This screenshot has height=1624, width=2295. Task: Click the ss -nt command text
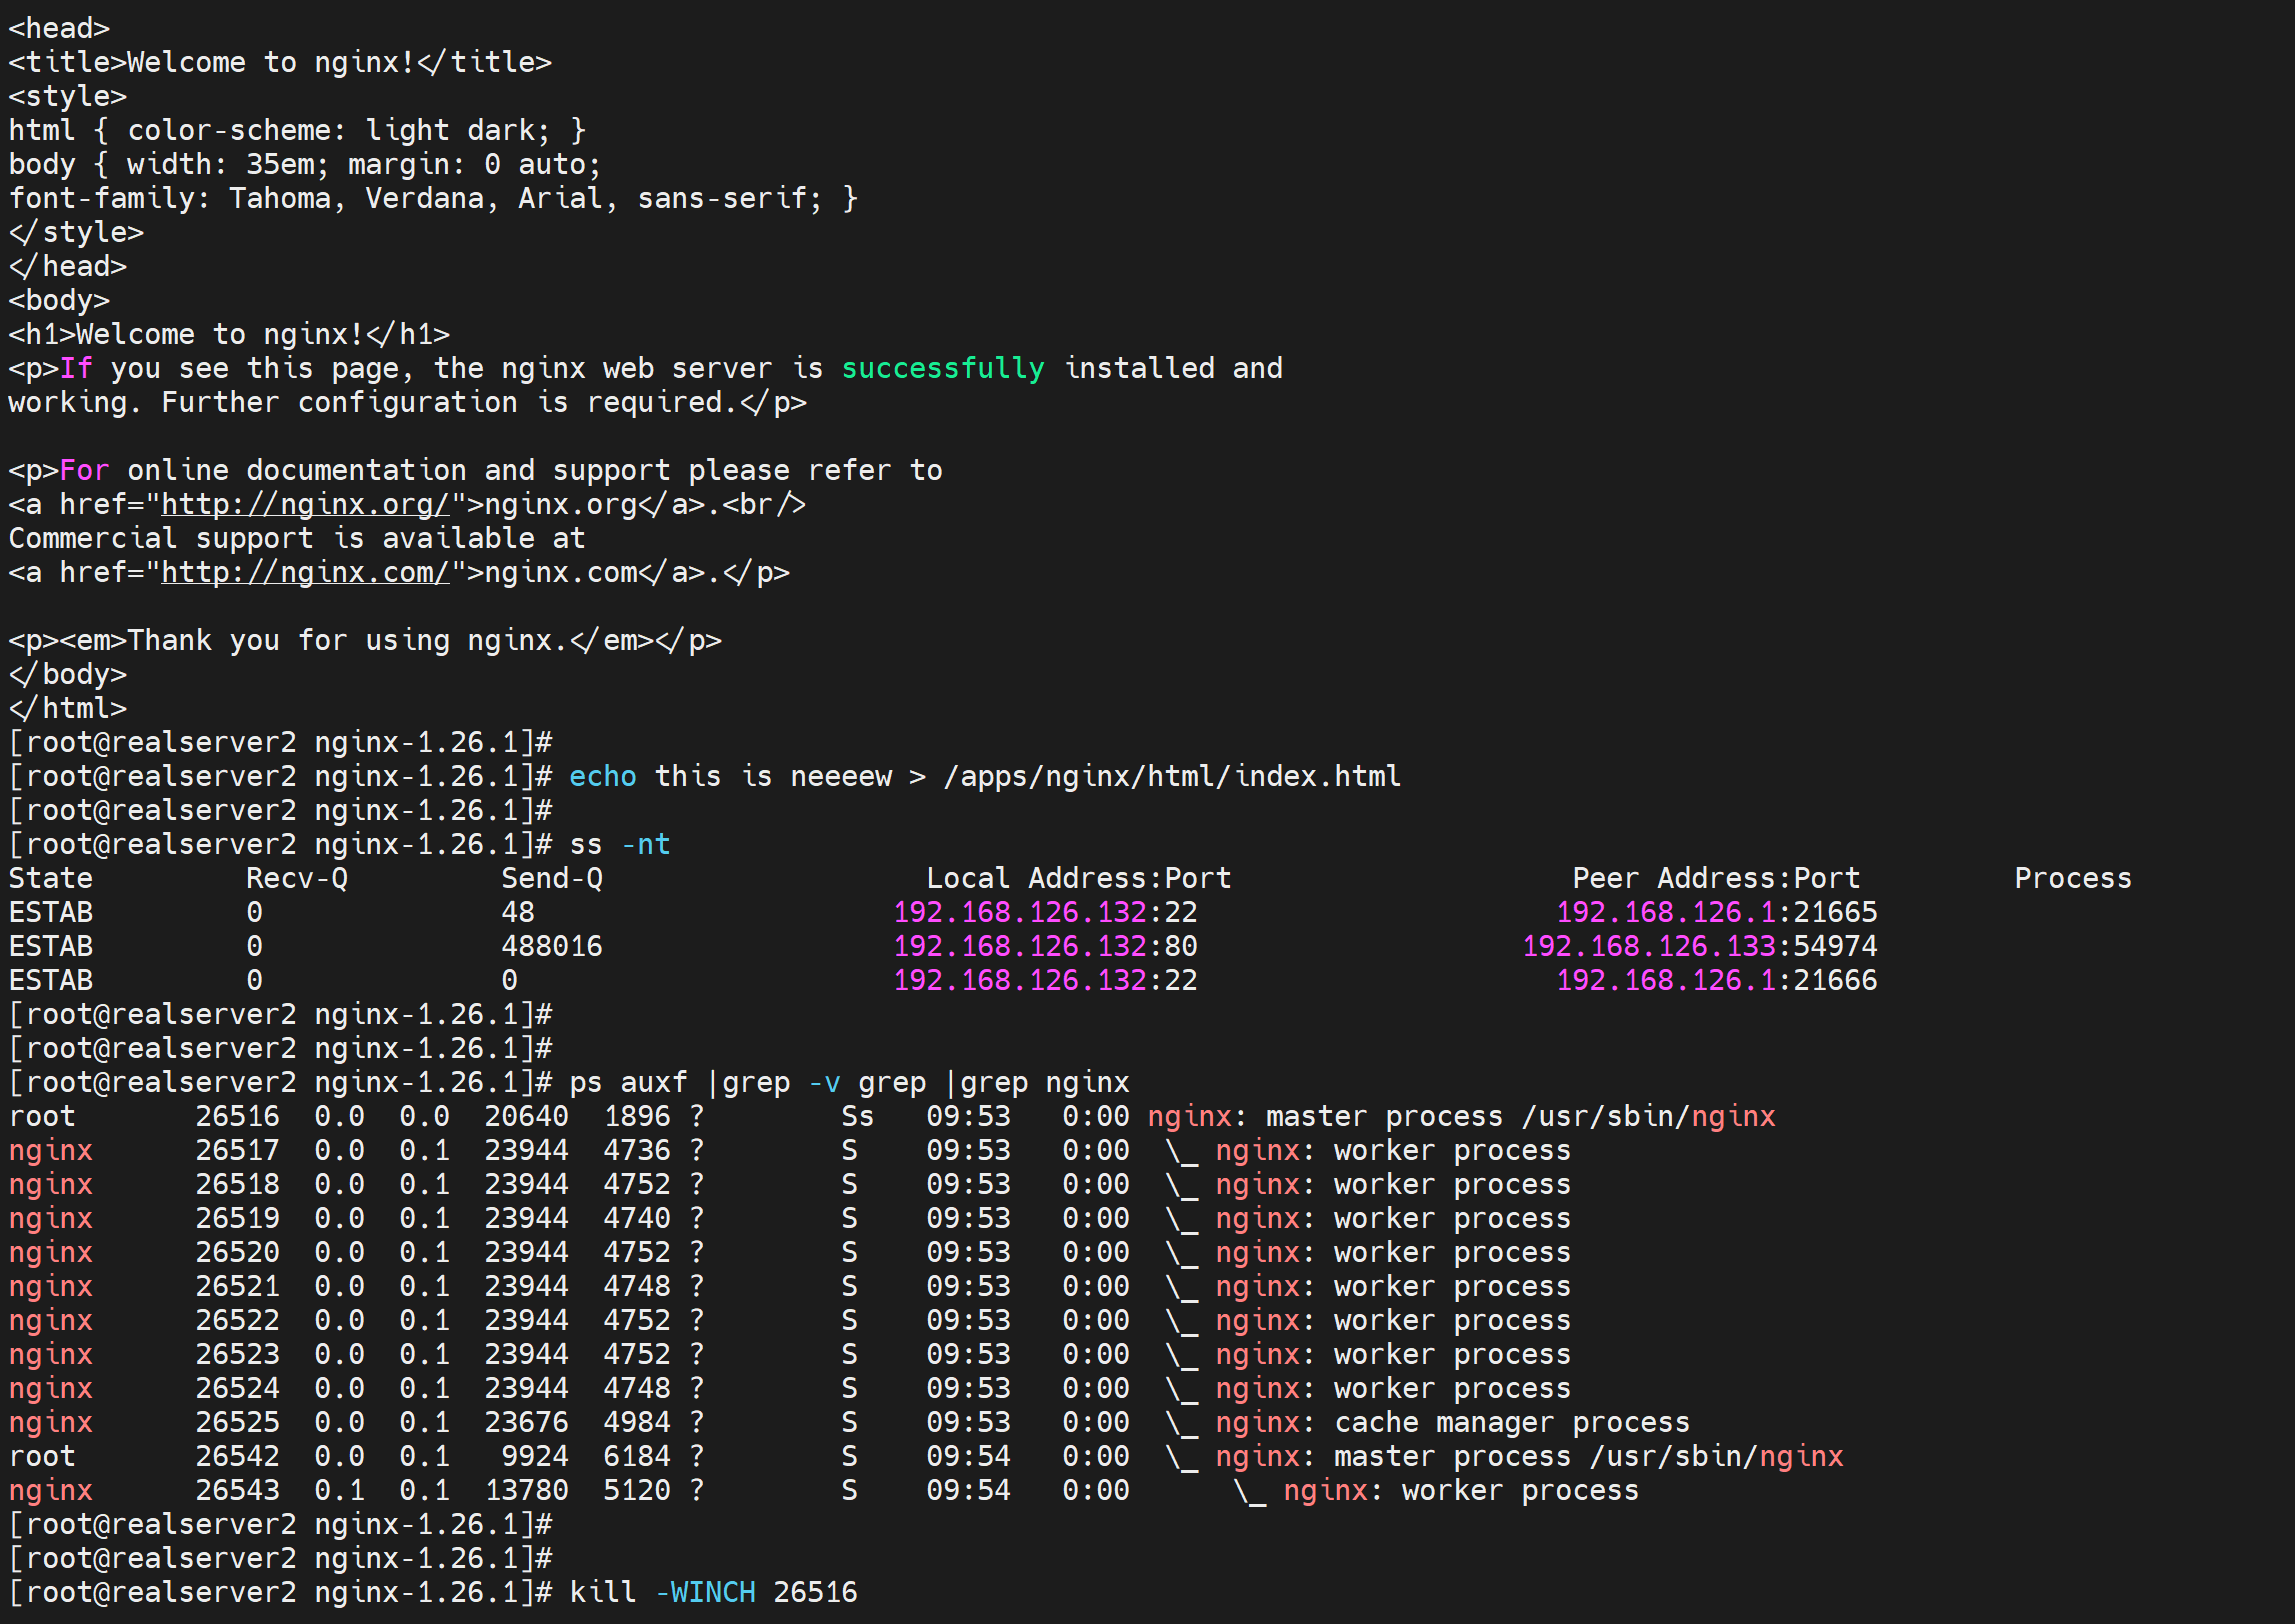click(619, 845)
